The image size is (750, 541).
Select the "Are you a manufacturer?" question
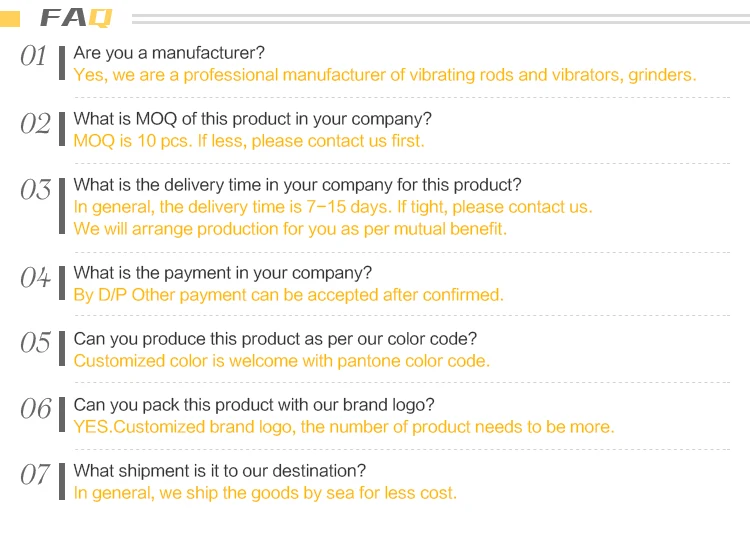169,53
